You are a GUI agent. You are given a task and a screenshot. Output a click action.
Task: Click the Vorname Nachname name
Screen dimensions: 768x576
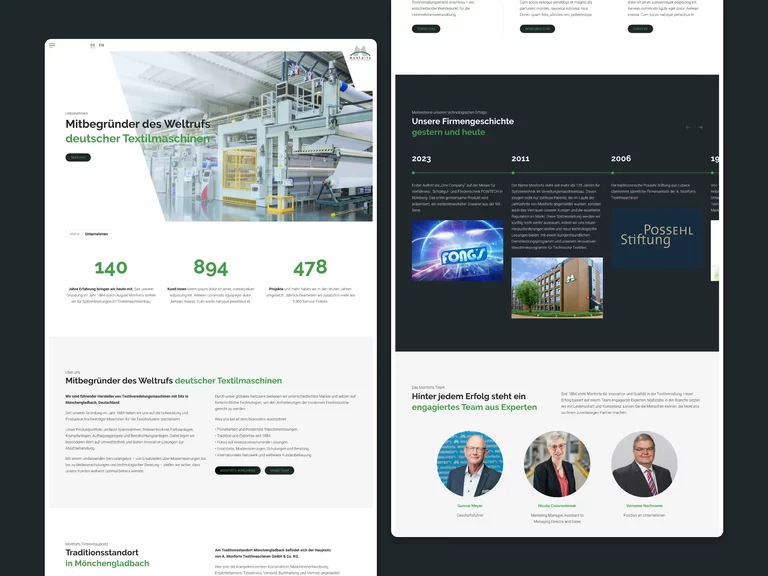click(644, 505)
